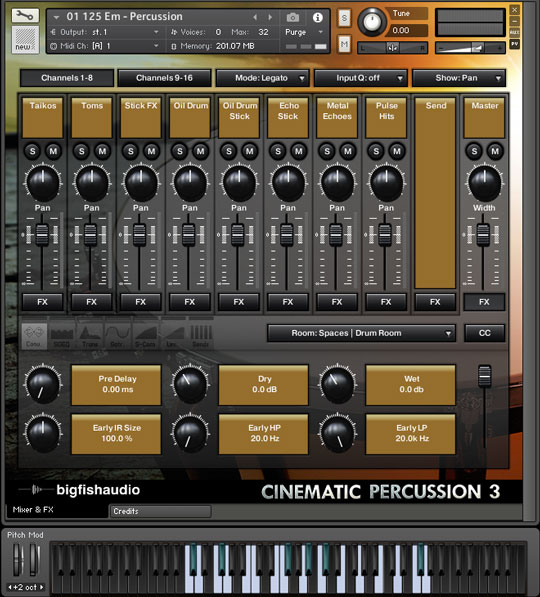Open the Credits tab
Viewport: 540px width, 597px height.
click(x=160, y=511)
